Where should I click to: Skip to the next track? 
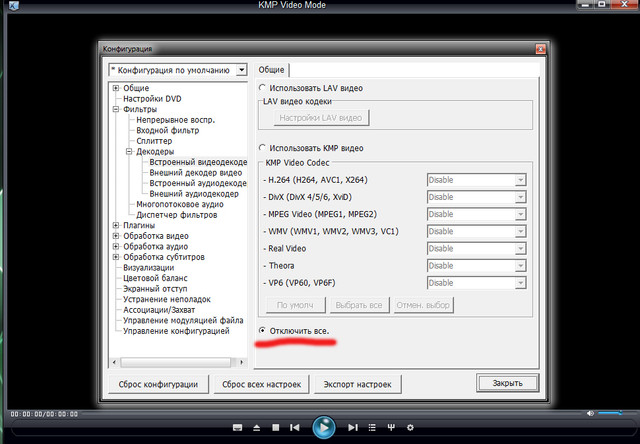click(x=353, y=427)
